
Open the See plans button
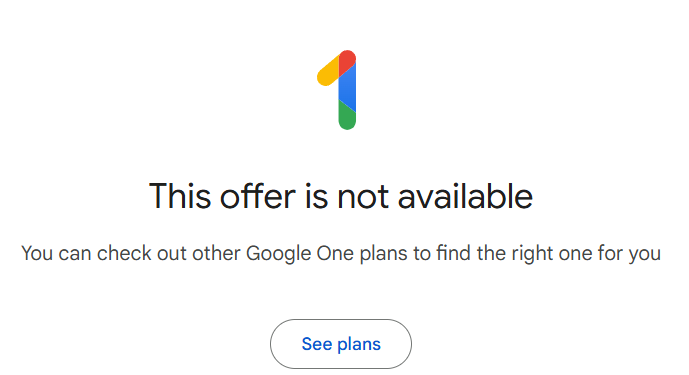click(x=341, y=344)
